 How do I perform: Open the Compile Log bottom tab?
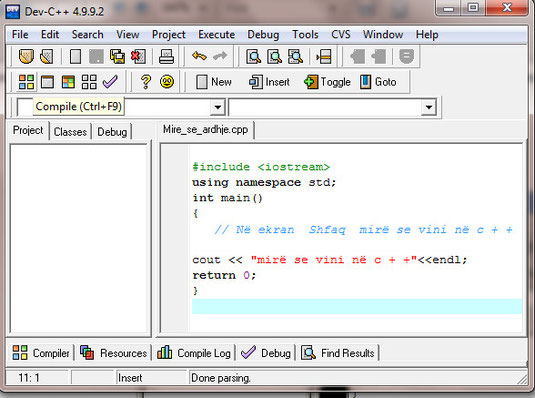(x=194, y=353)
